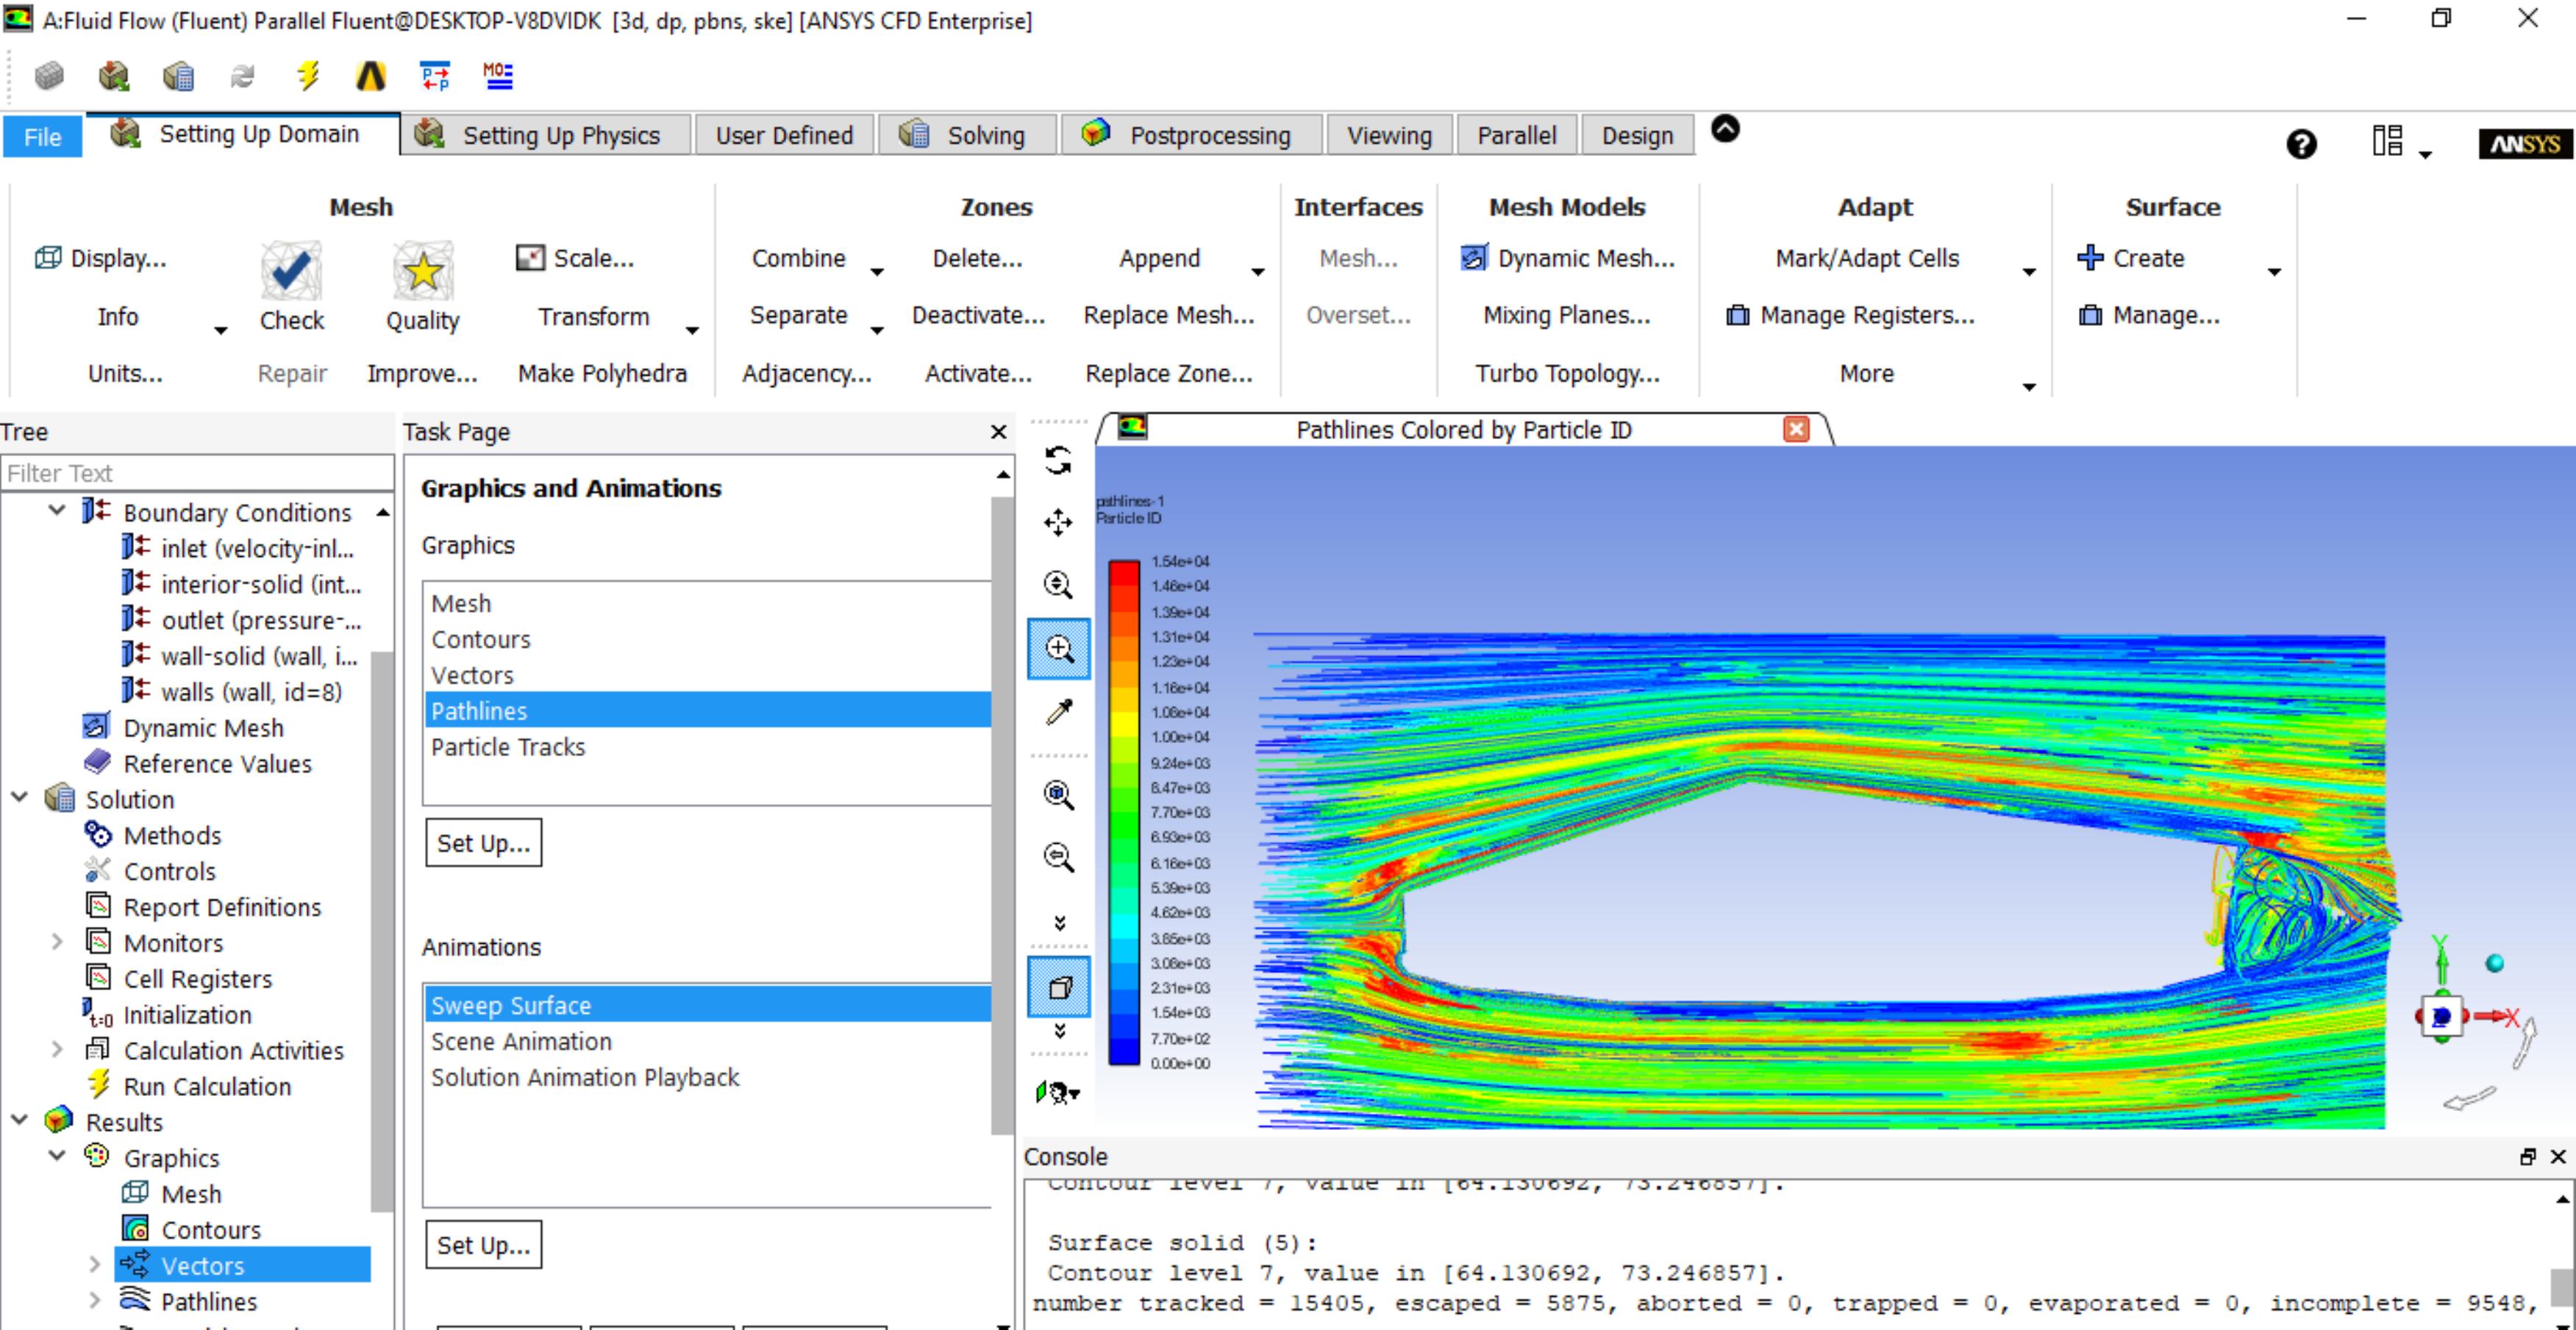Toggle the projection view cube button

1059,988
